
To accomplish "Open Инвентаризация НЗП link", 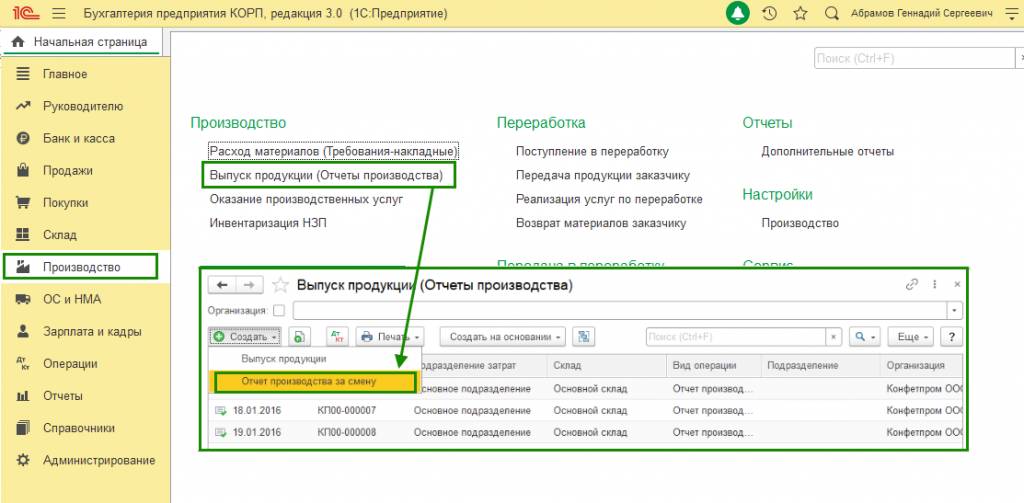I will pyautogui.click(x=268, y=223).
